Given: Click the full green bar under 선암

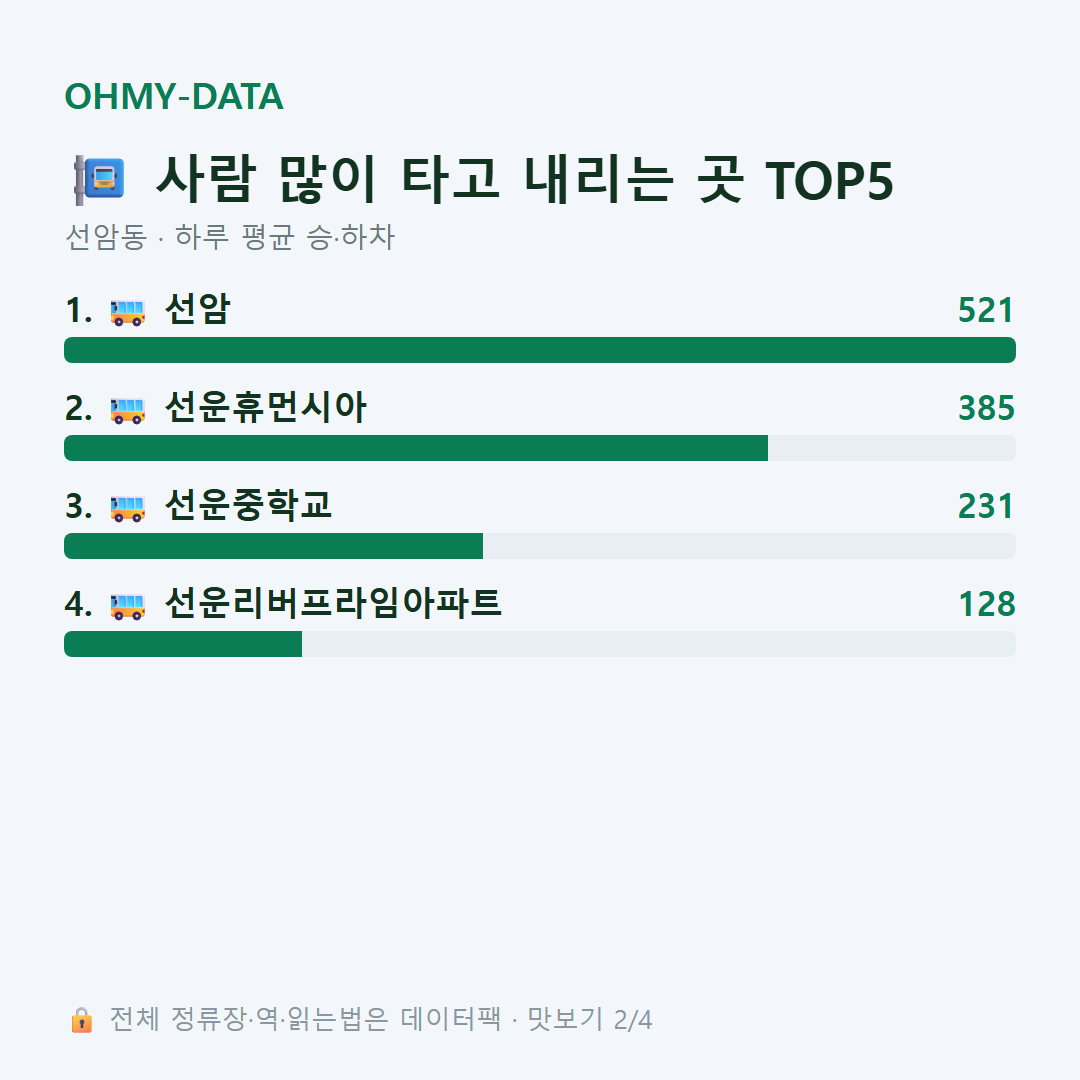Looking at the screenshot, I should coord(540,350).
